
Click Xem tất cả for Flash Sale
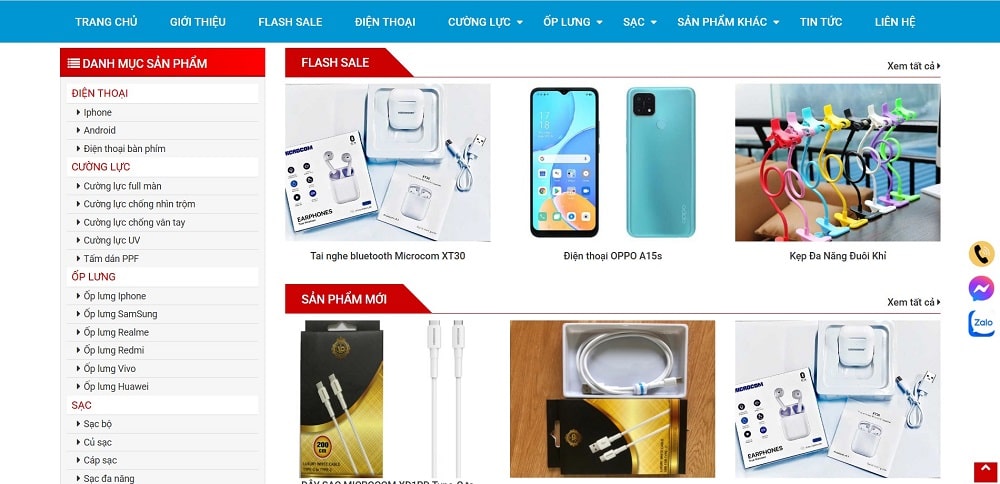914,66
